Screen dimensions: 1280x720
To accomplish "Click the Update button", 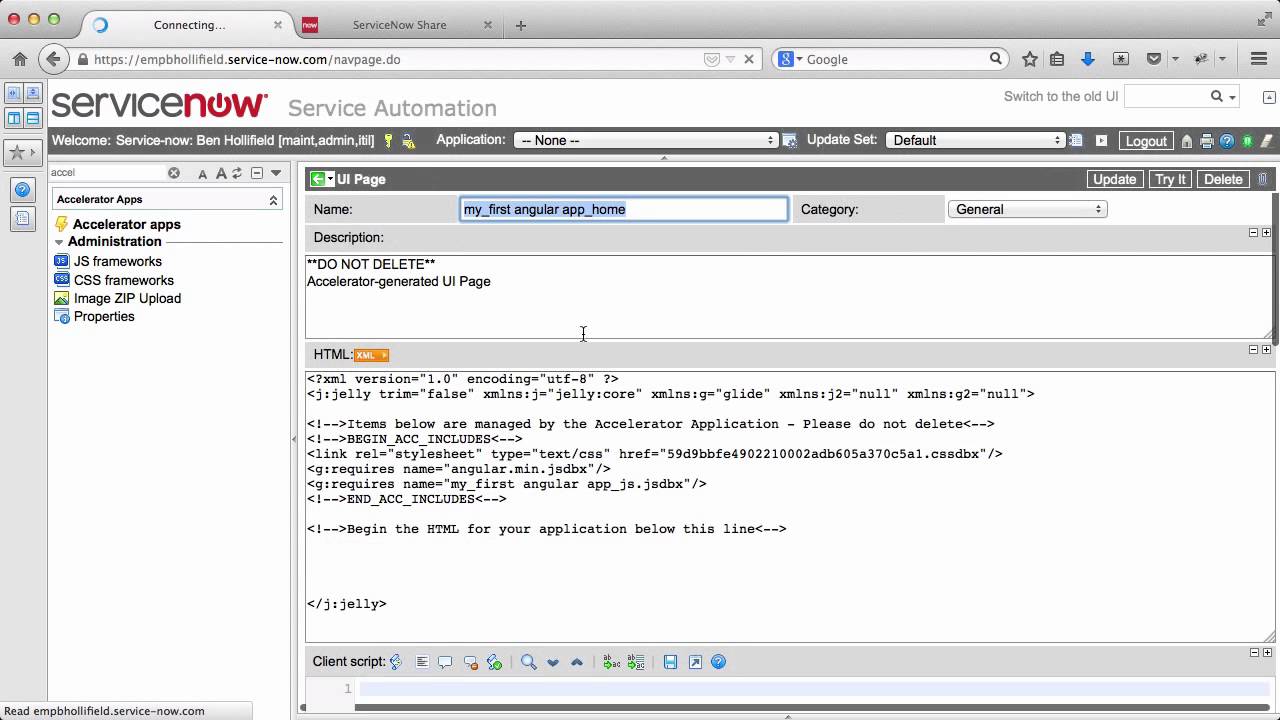I will pos(1114,179).
